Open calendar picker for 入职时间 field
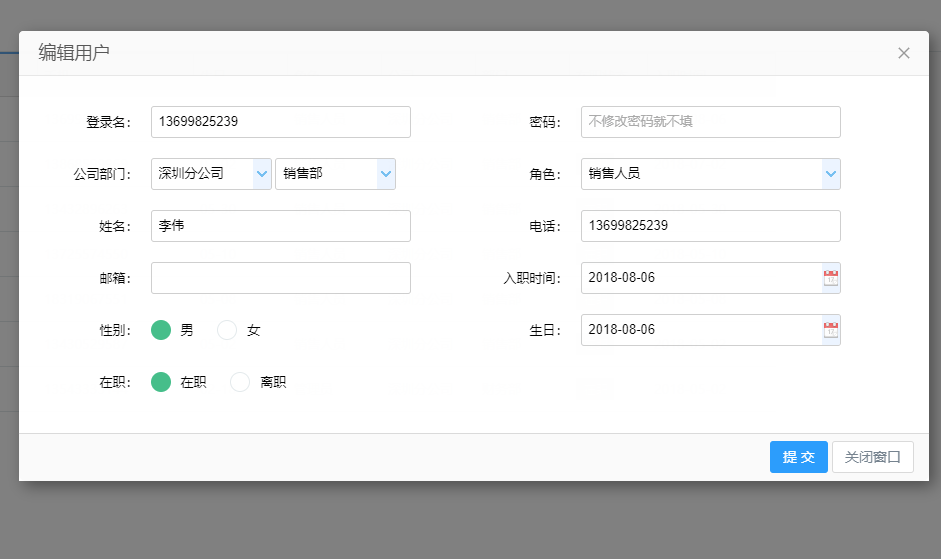The image size is (941, 559). click(830, 278)
